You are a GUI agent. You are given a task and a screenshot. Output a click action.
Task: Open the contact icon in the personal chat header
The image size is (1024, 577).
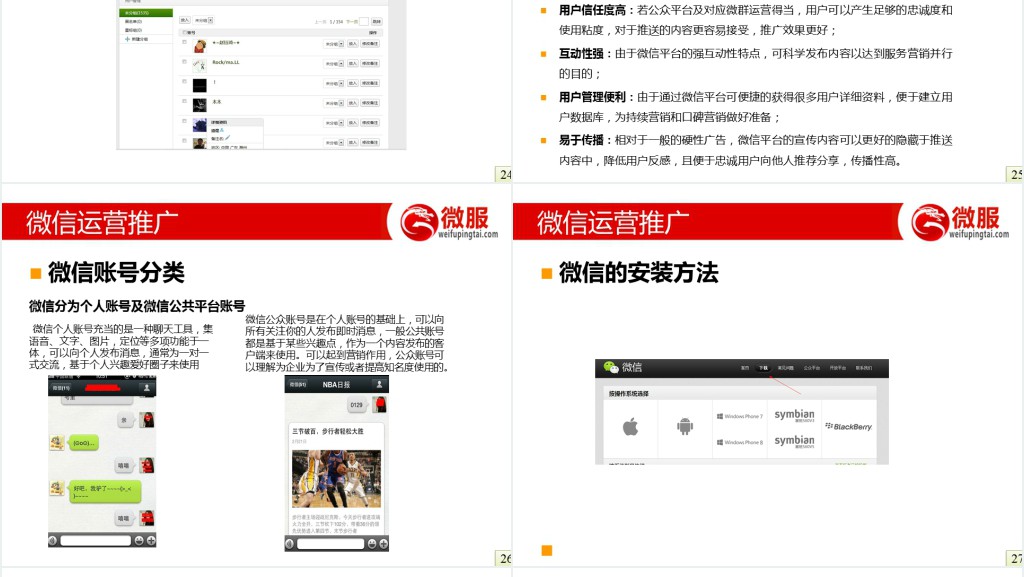(147, 388)
